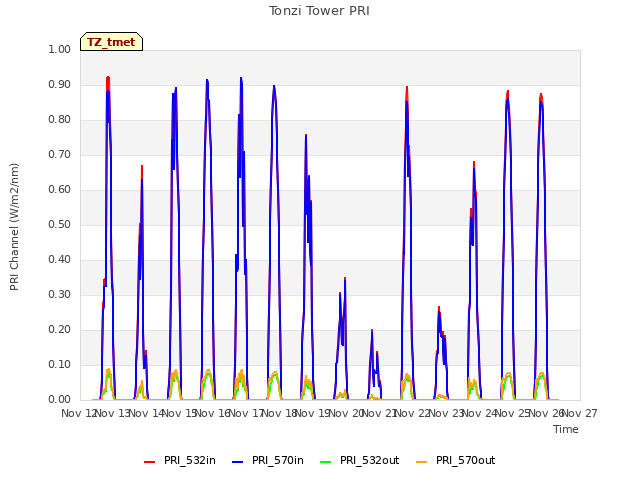The height and width of the screenshot is (480, 640).
Task: Click the Nov 27 x-axis tick label
Action: (x=580, y=413)
